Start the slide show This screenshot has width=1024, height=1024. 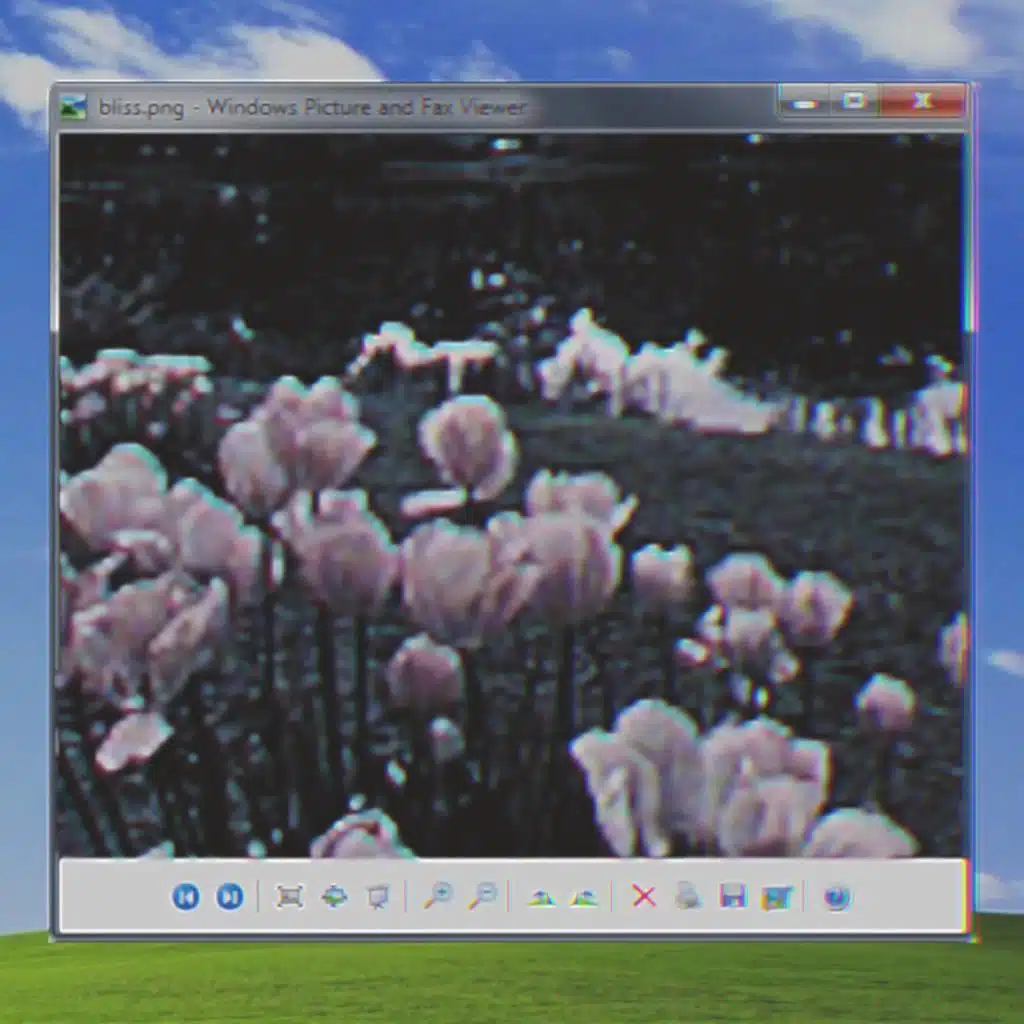378,897
